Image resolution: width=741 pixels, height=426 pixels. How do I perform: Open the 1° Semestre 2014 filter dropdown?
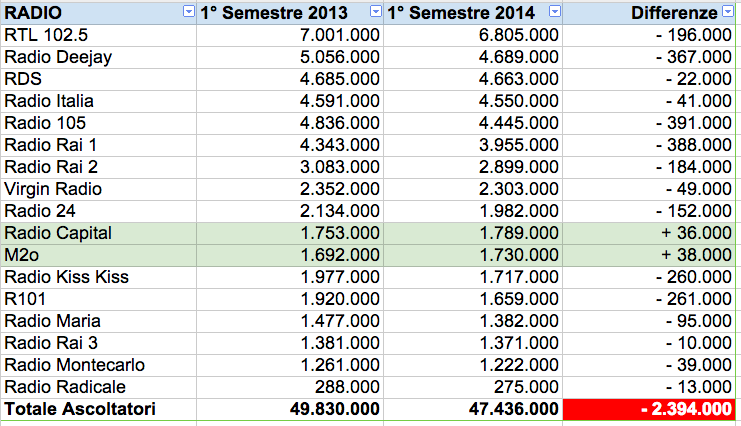coord(555,12)
